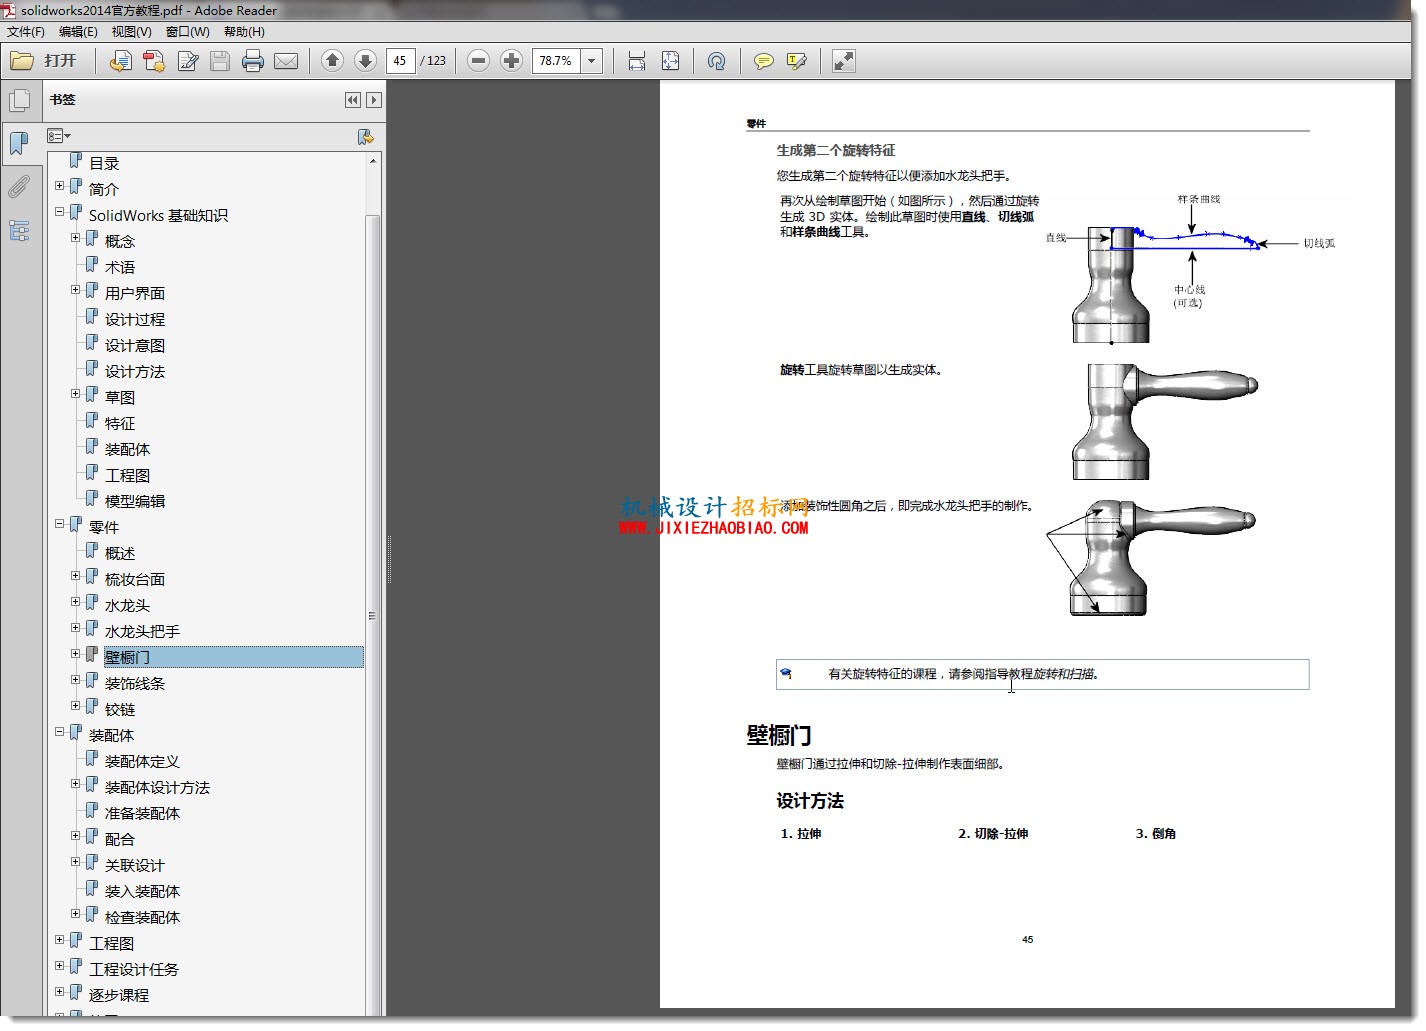Click the fit width scrolling icon
Screen dimensions: 1426x1031
pos(637,61)
